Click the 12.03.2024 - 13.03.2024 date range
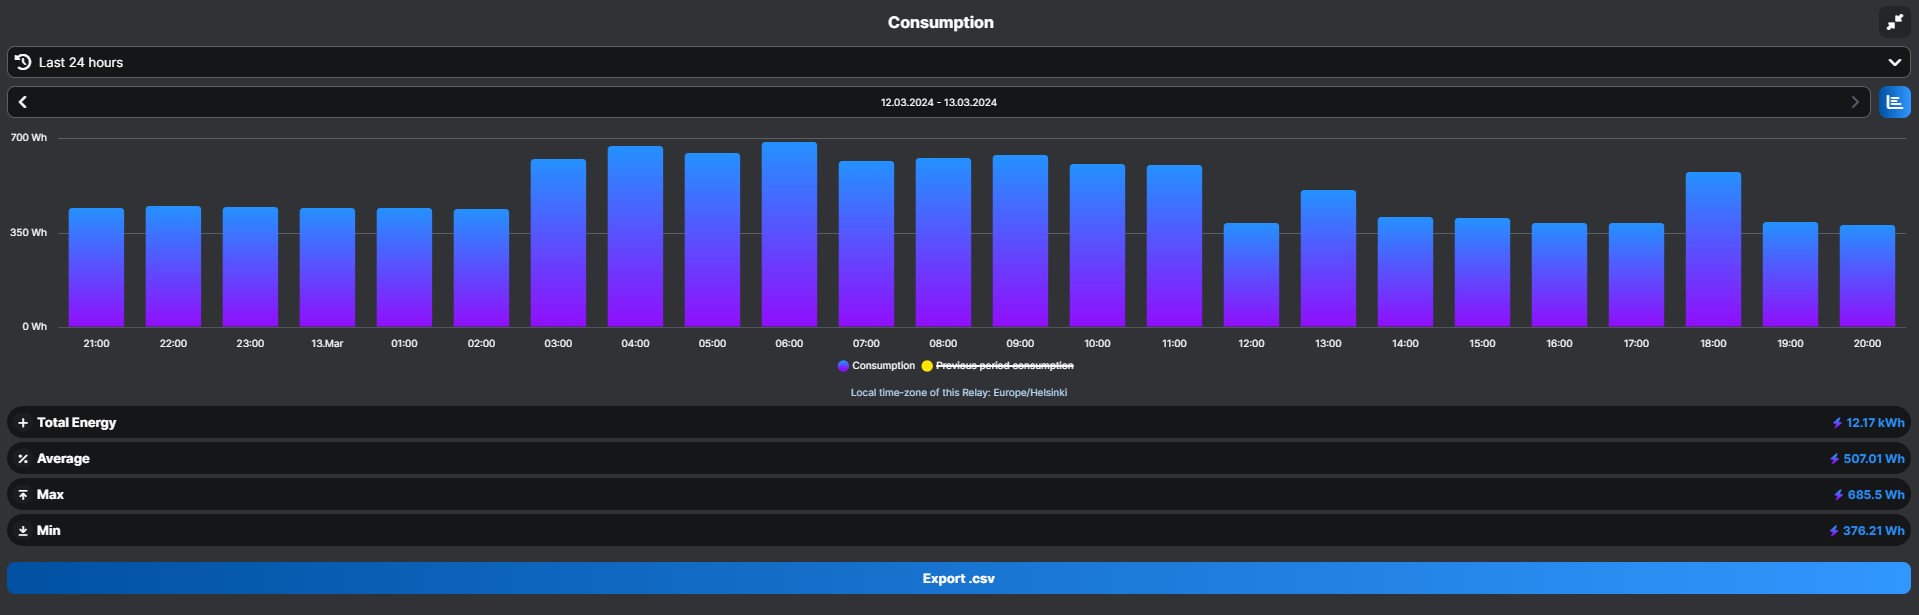 click(x=938, y=102)
